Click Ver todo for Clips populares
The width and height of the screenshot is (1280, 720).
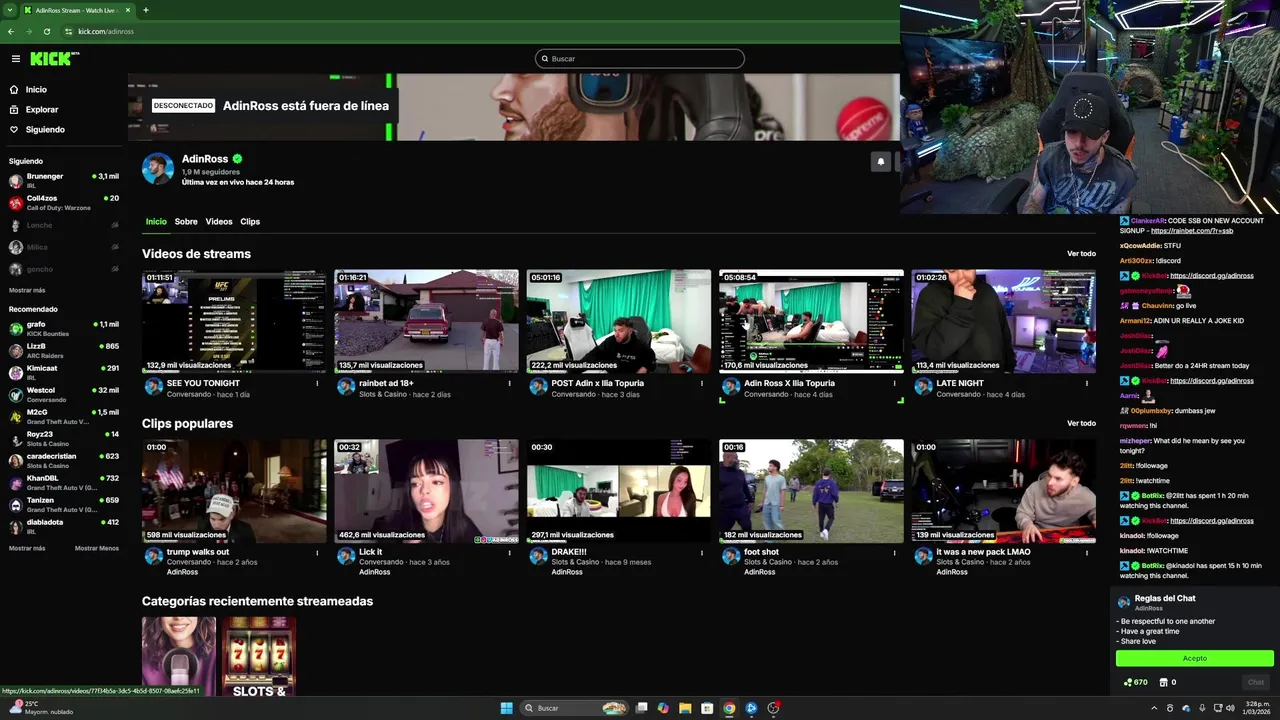tap(1081, 423)
